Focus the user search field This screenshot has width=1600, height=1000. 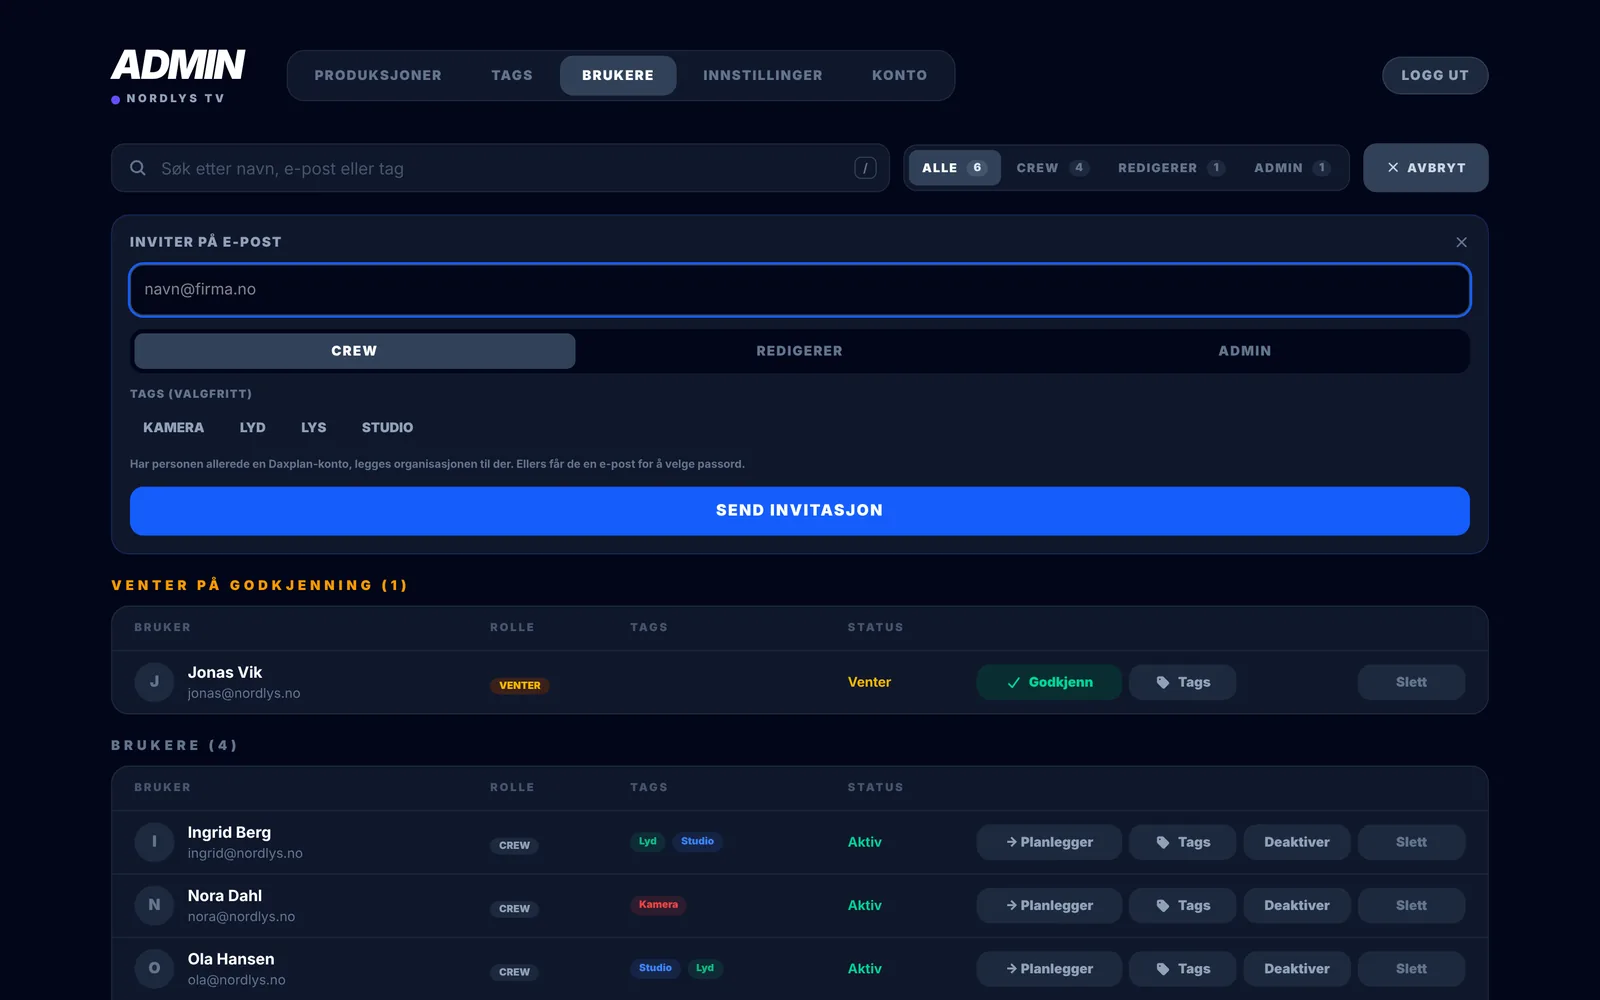(x=500, y=168)
